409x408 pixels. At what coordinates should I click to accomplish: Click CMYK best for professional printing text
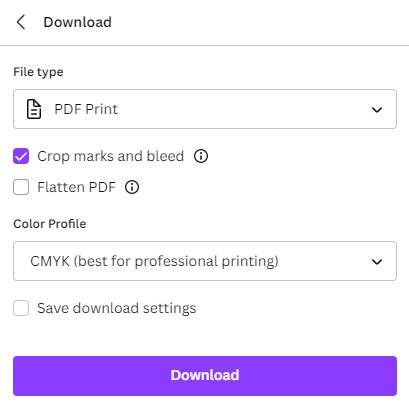(154, 261)
